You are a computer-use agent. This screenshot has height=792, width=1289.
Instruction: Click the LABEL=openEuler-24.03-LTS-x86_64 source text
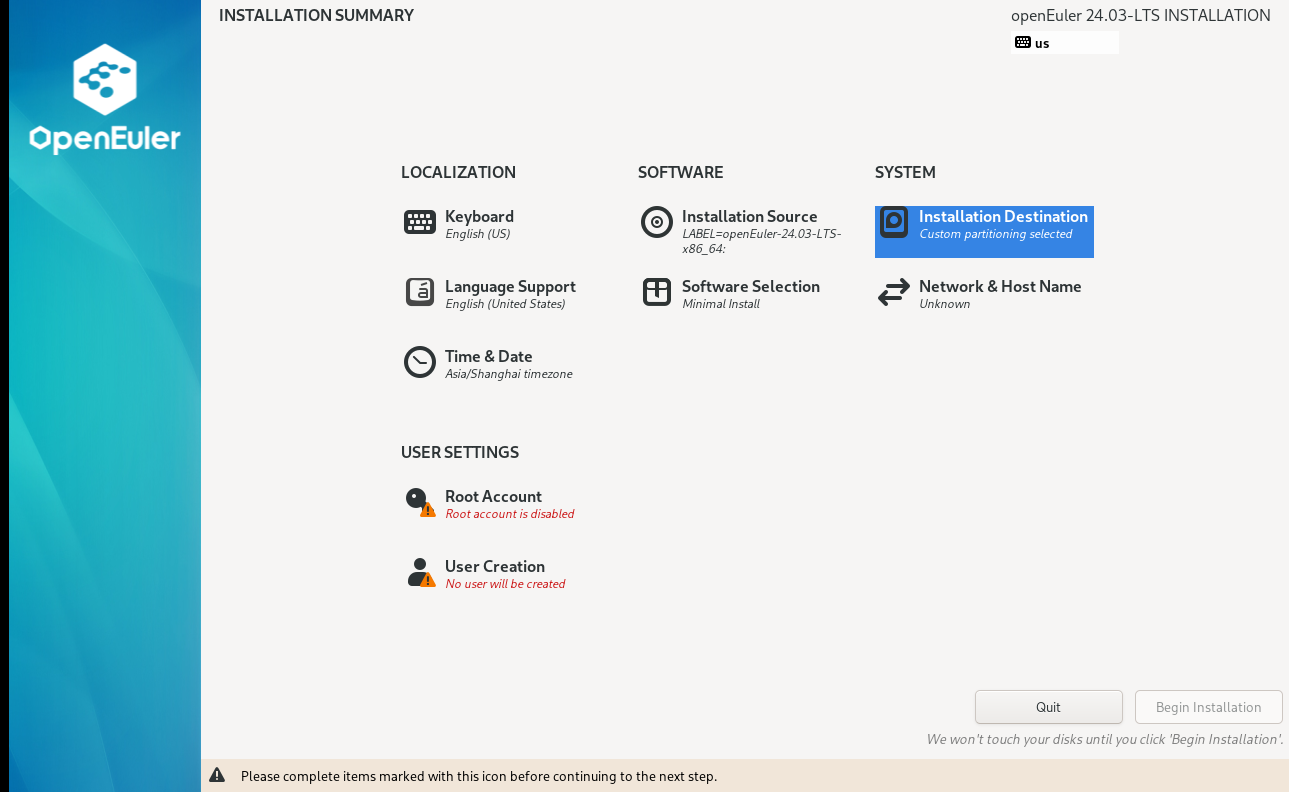point(762,241)
